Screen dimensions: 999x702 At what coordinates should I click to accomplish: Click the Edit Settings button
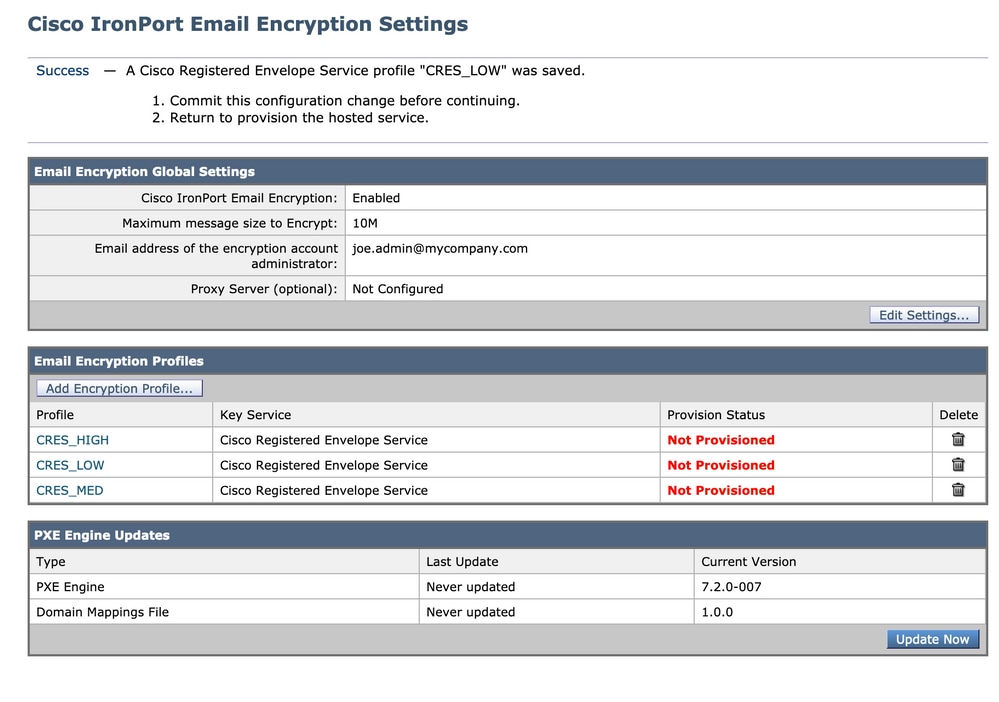click(924, 315)
